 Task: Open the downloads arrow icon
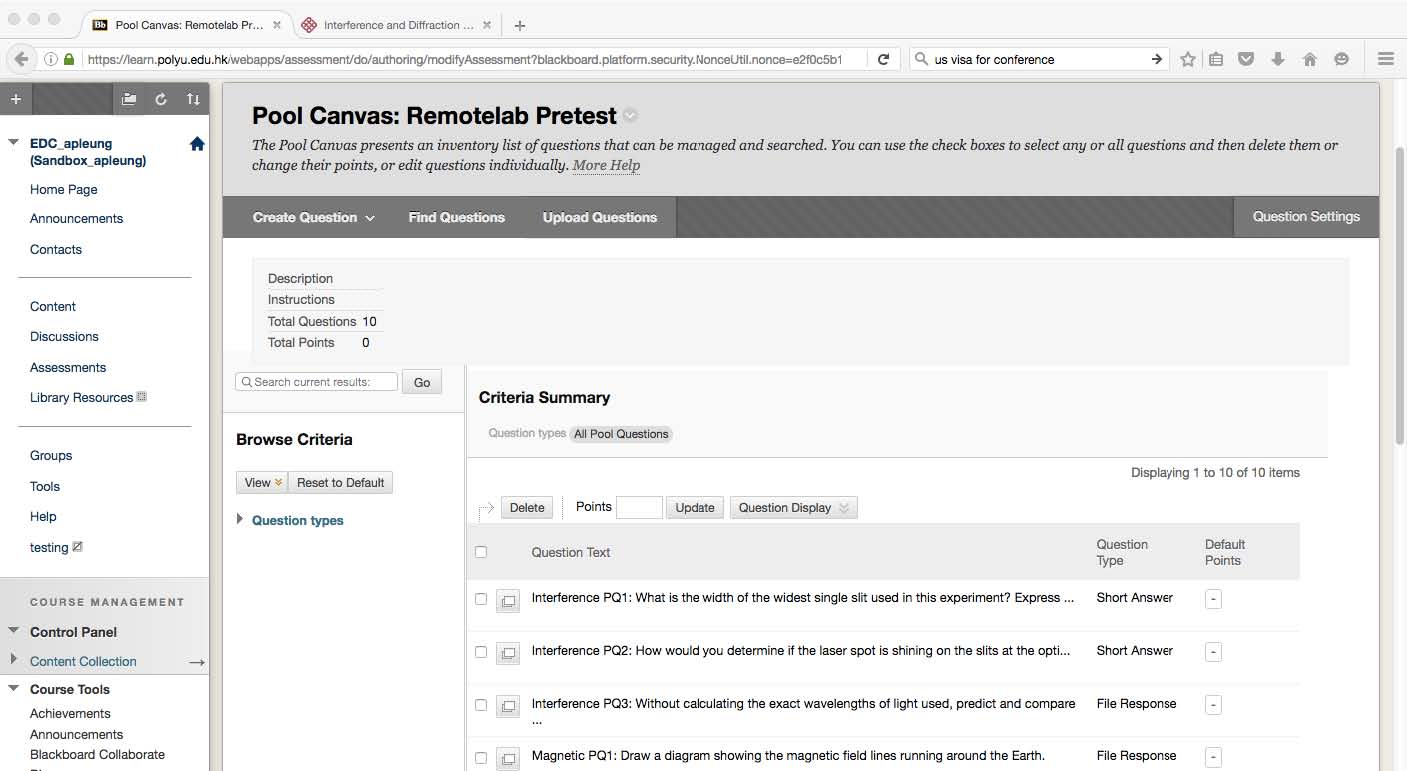tap(1278, 59)
